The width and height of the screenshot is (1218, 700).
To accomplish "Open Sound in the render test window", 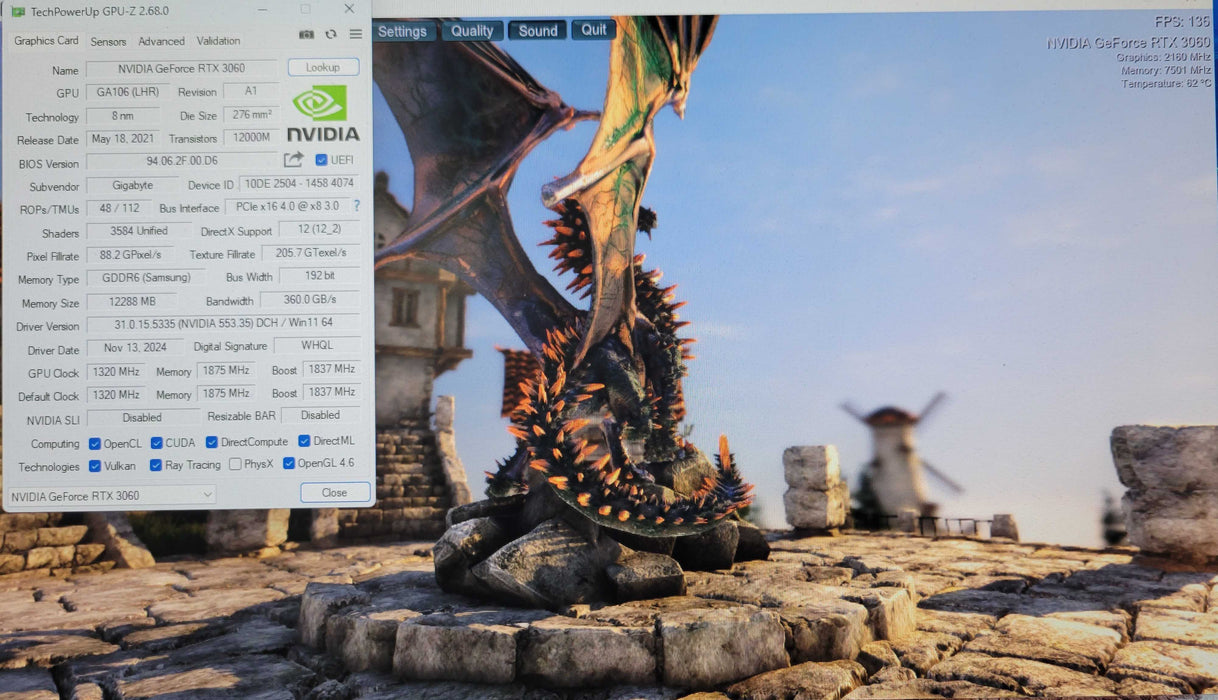I will click(538, 31).
